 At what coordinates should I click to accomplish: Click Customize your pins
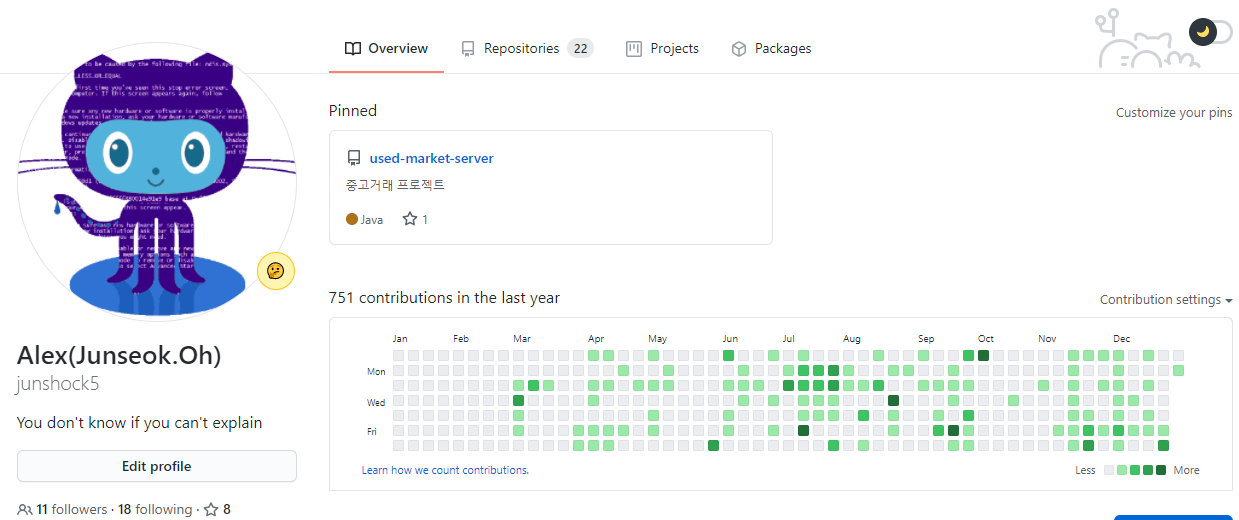(1174, 112)
